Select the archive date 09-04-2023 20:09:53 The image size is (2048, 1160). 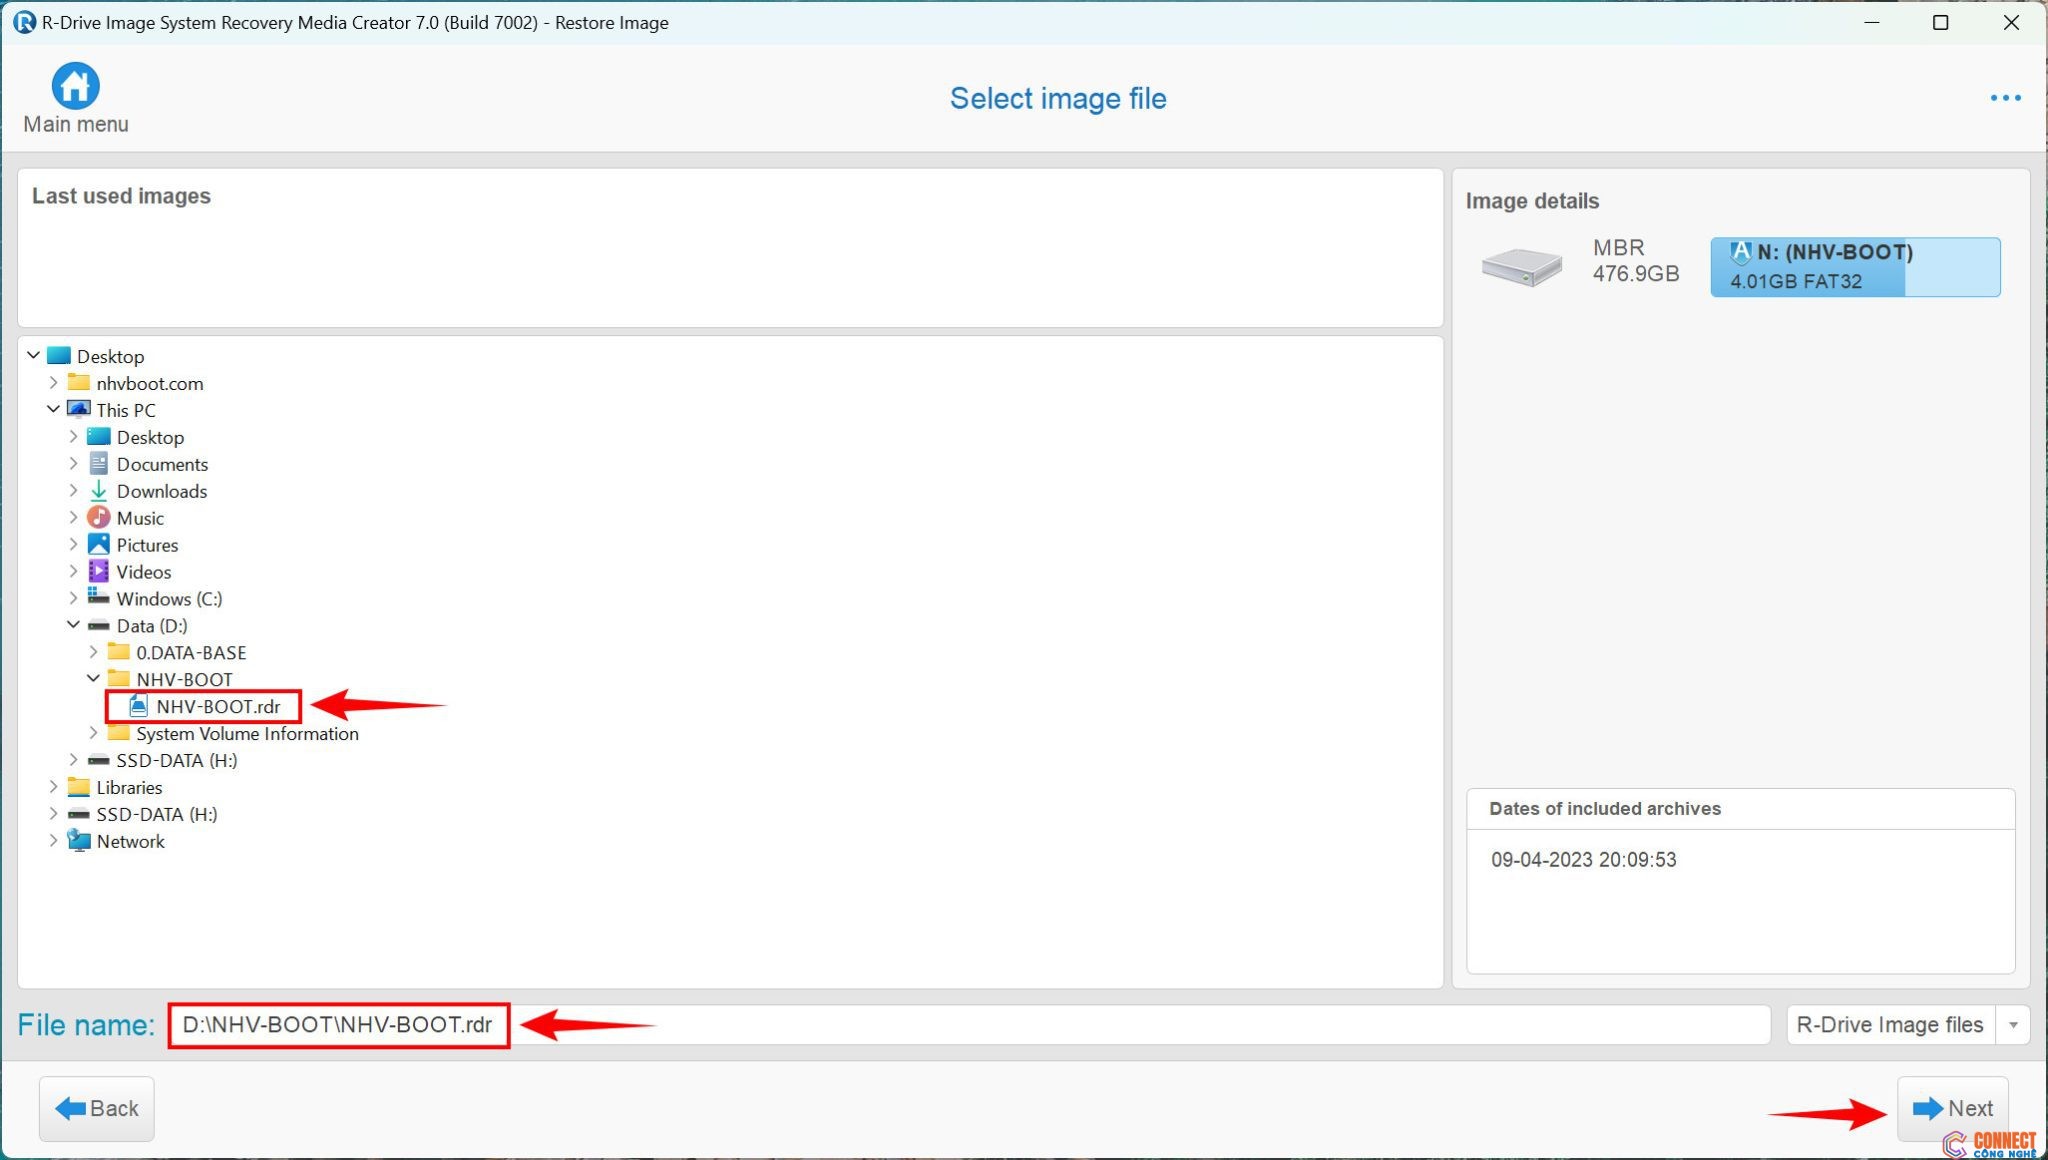pos(1583,860)
